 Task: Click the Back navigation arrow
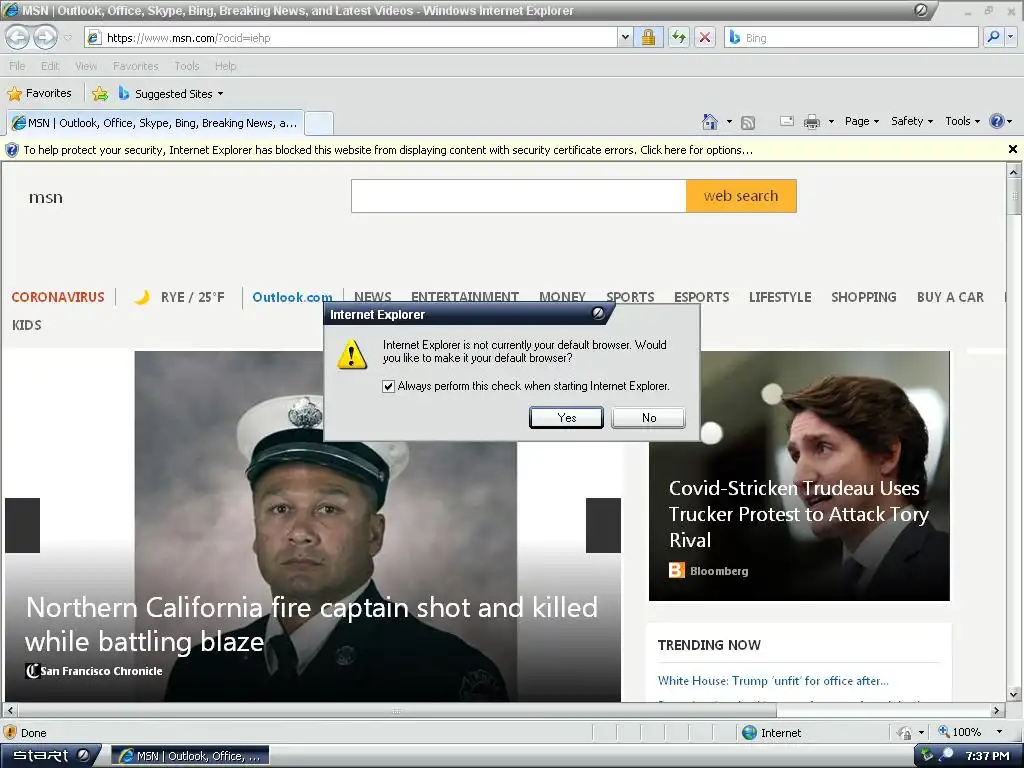(18, 37)
